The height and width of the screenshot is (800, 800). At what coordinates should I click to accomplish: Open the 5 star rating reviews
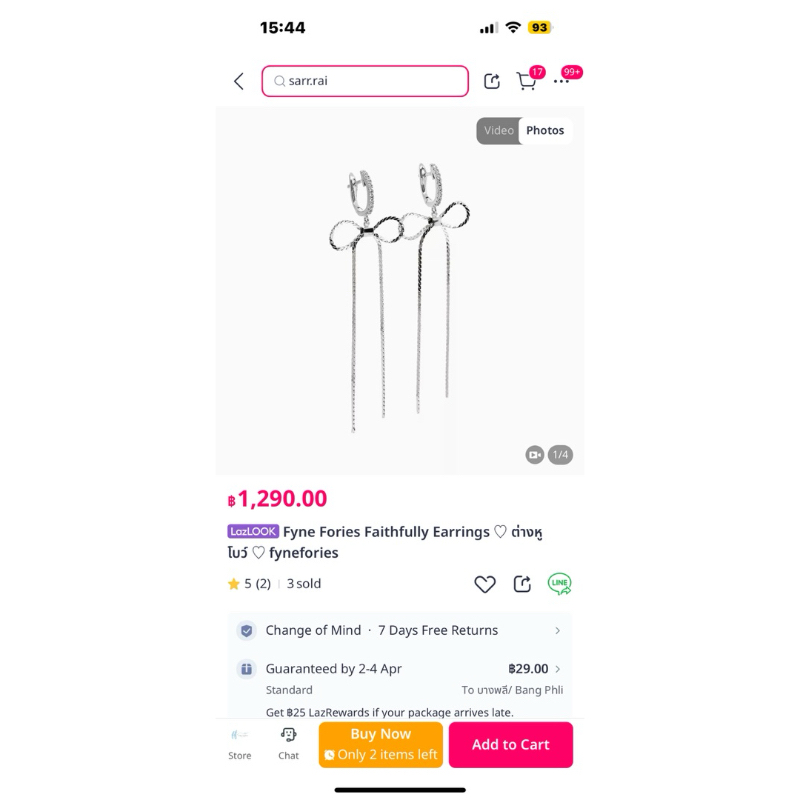coord(249,584)
